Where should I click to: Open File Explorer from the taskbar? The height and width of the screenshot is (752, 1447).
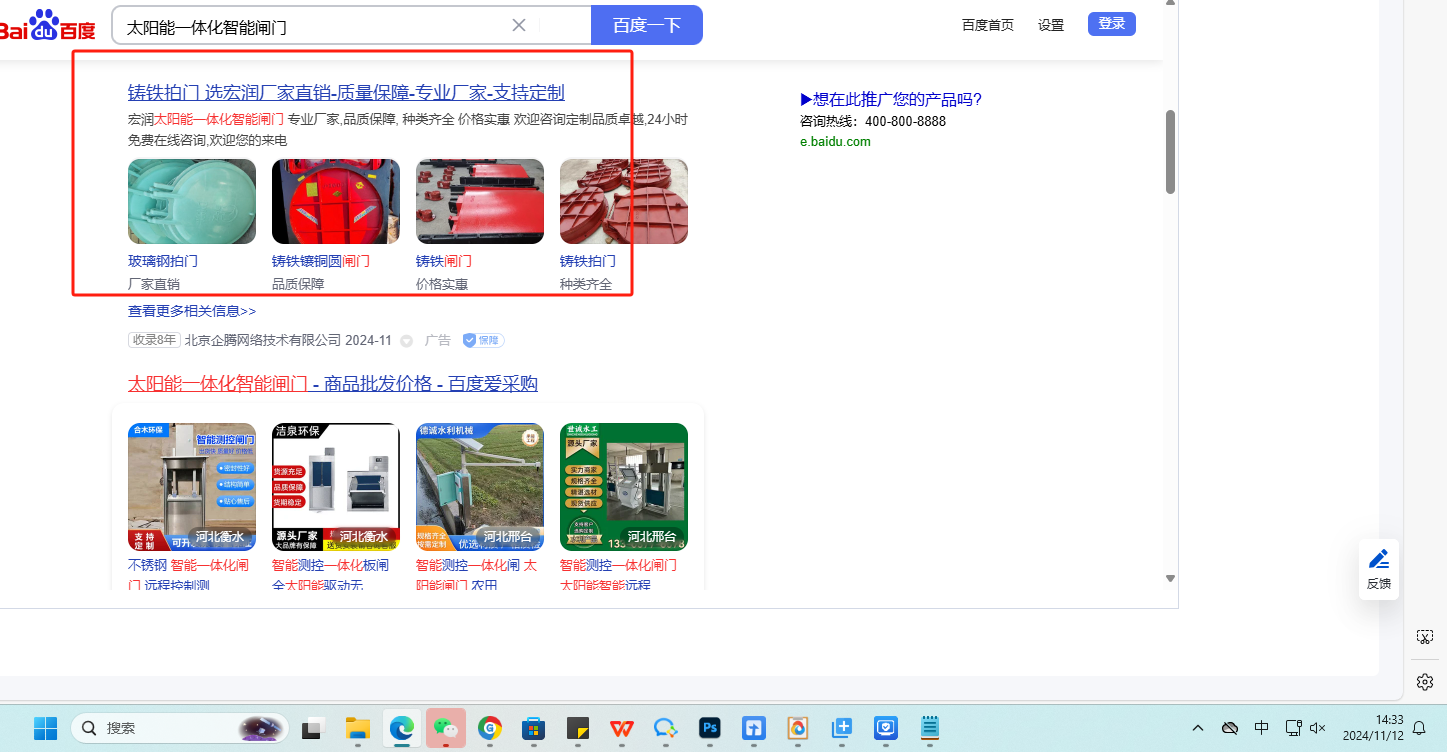[x=357, y=728]
